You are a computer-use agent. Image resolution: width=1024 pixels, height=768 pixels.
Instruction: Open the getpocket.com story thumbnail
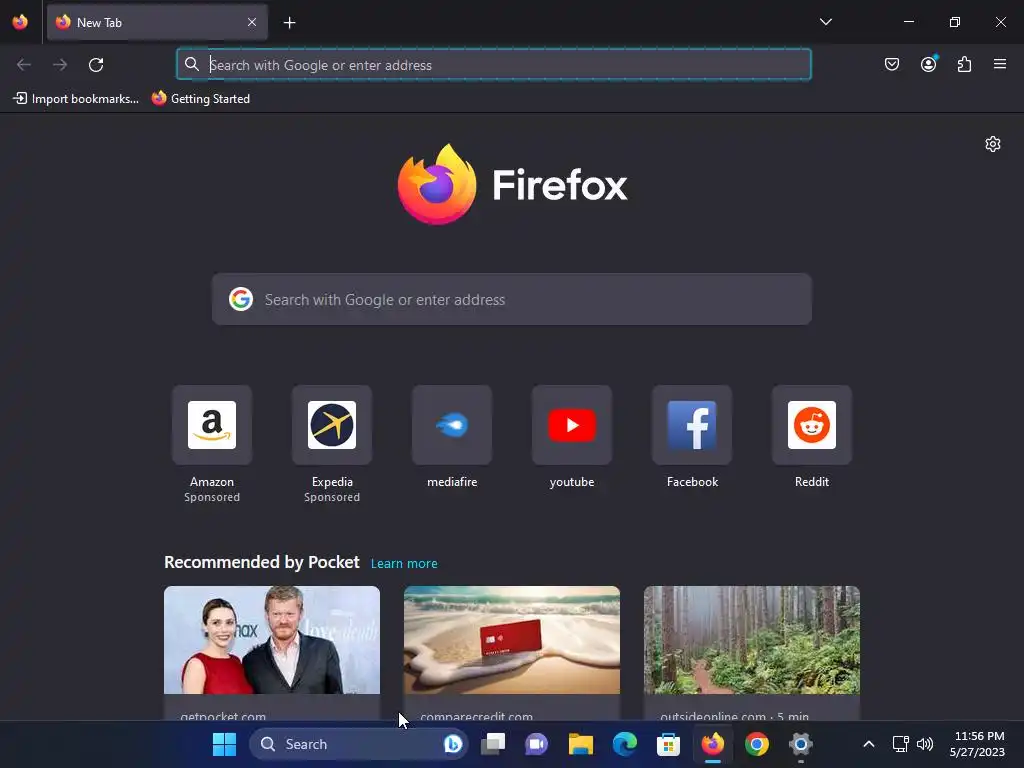272,640
